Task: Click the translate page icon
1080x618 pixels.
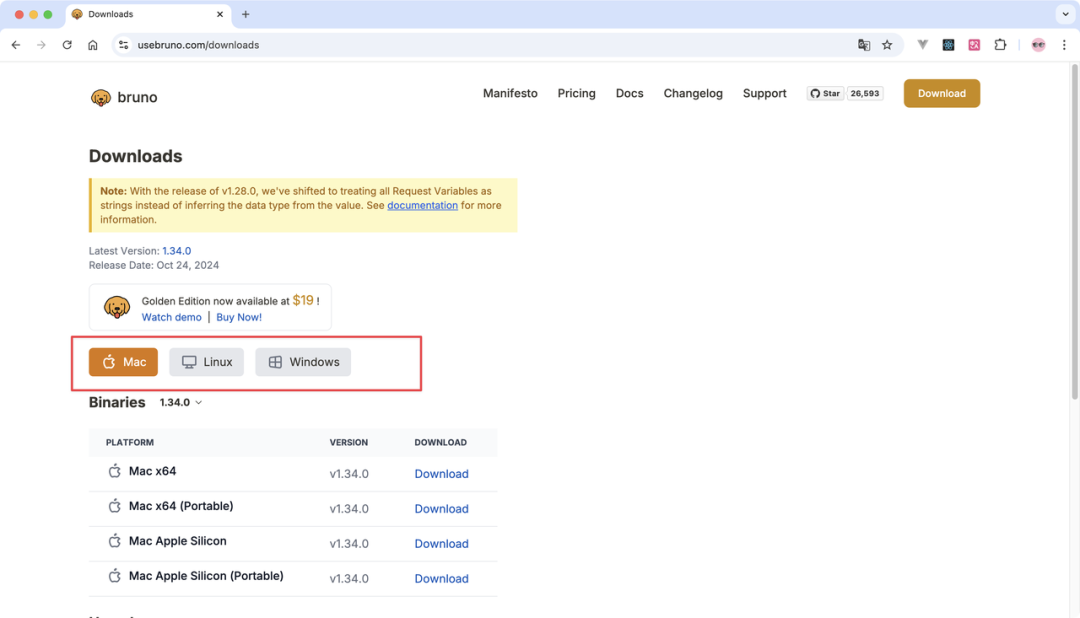Action: (x=864, y=45)
